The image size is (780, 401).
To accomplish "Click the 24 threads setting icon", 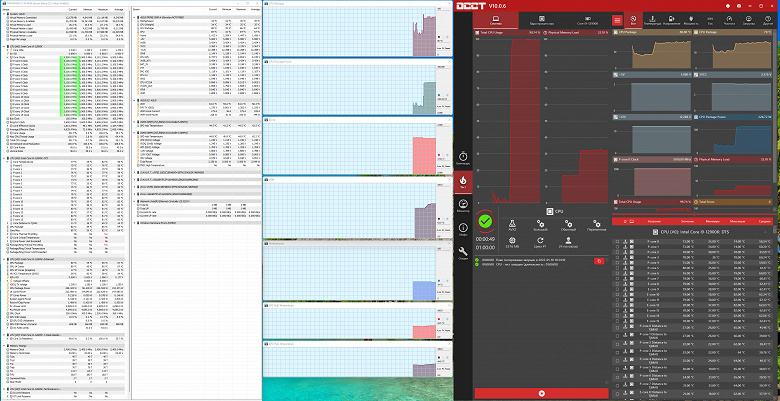I will 569,242.
